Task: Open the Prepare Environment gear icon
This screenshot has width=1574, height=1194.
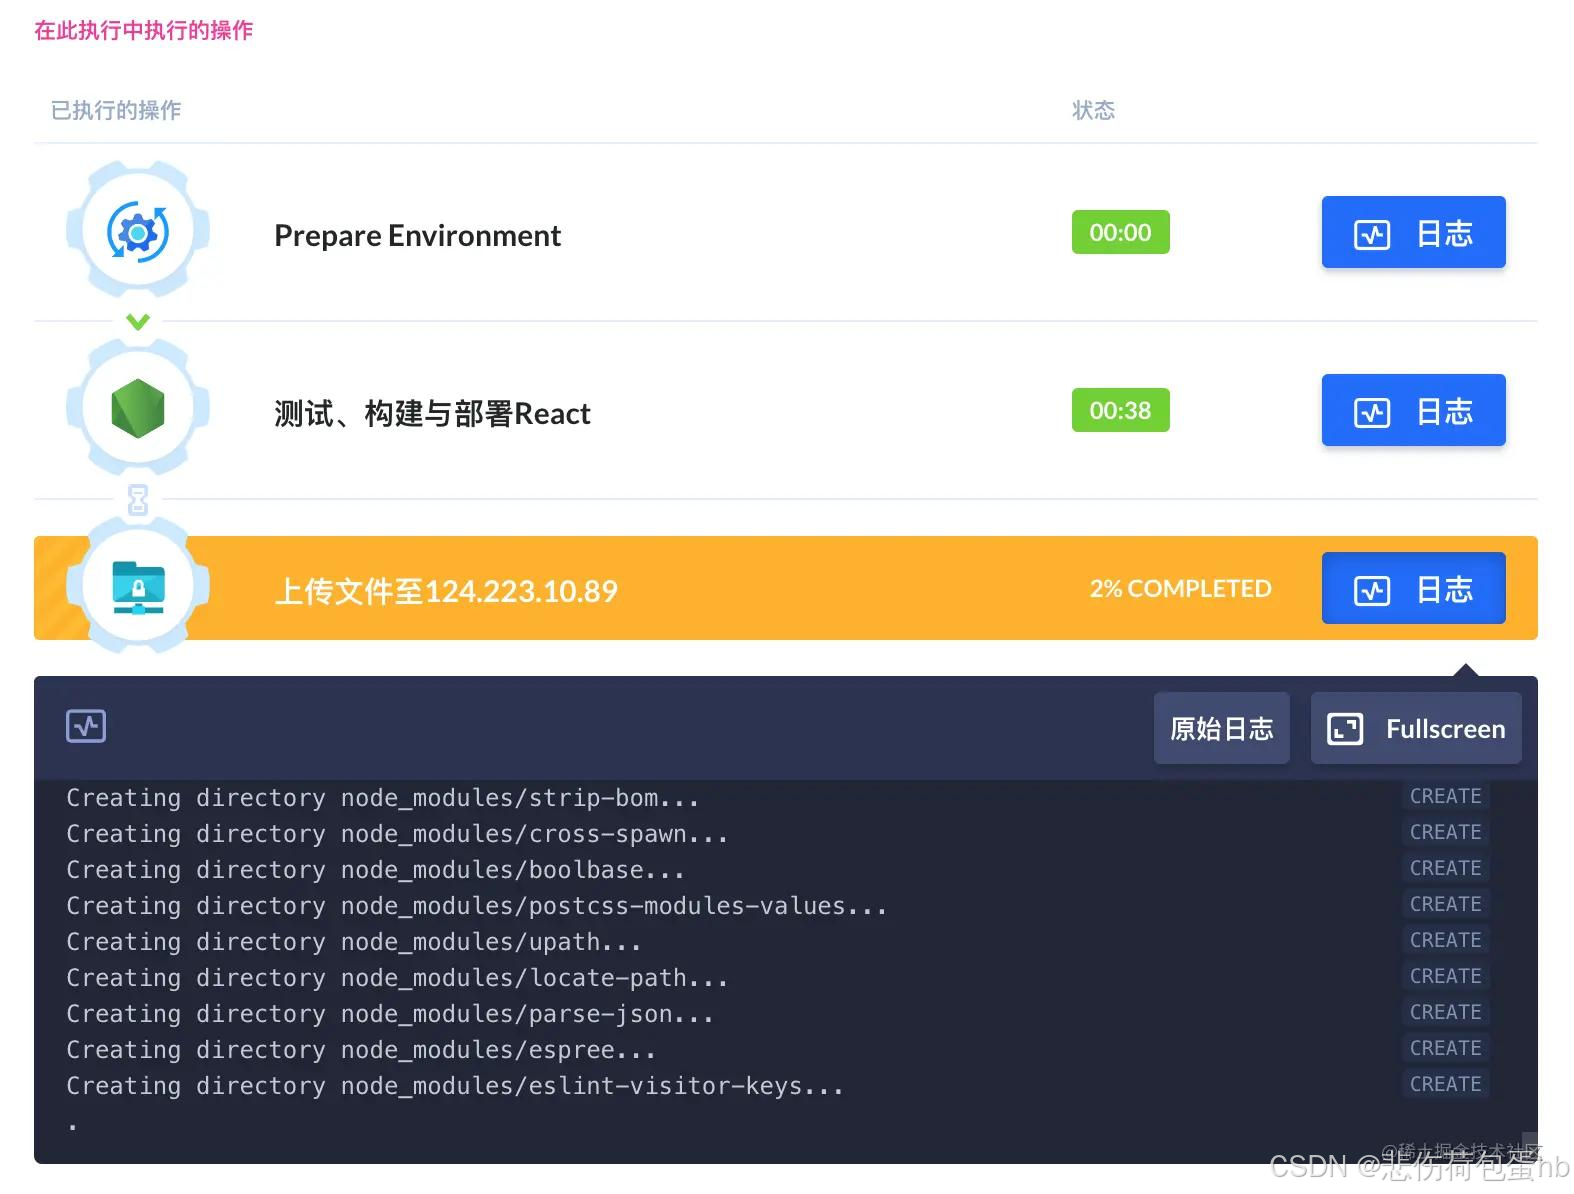Action: (x=138, y=232)
